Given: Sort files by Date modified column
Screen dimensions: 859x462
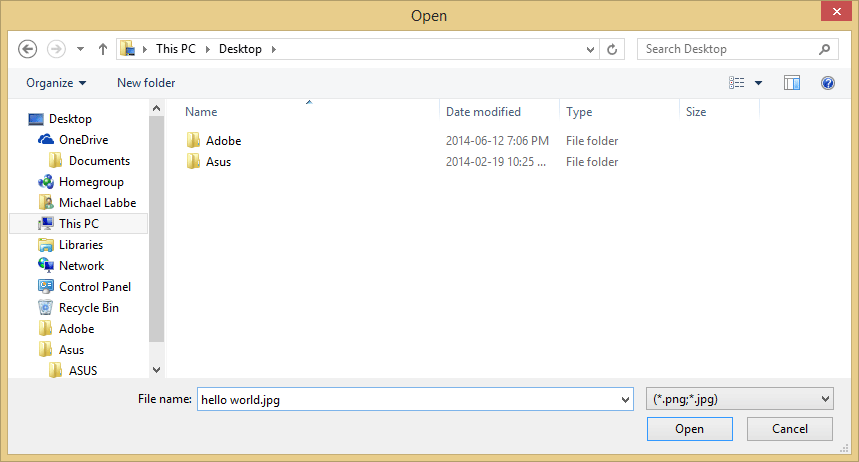Looking at the screenshot, I should [483, 112].
